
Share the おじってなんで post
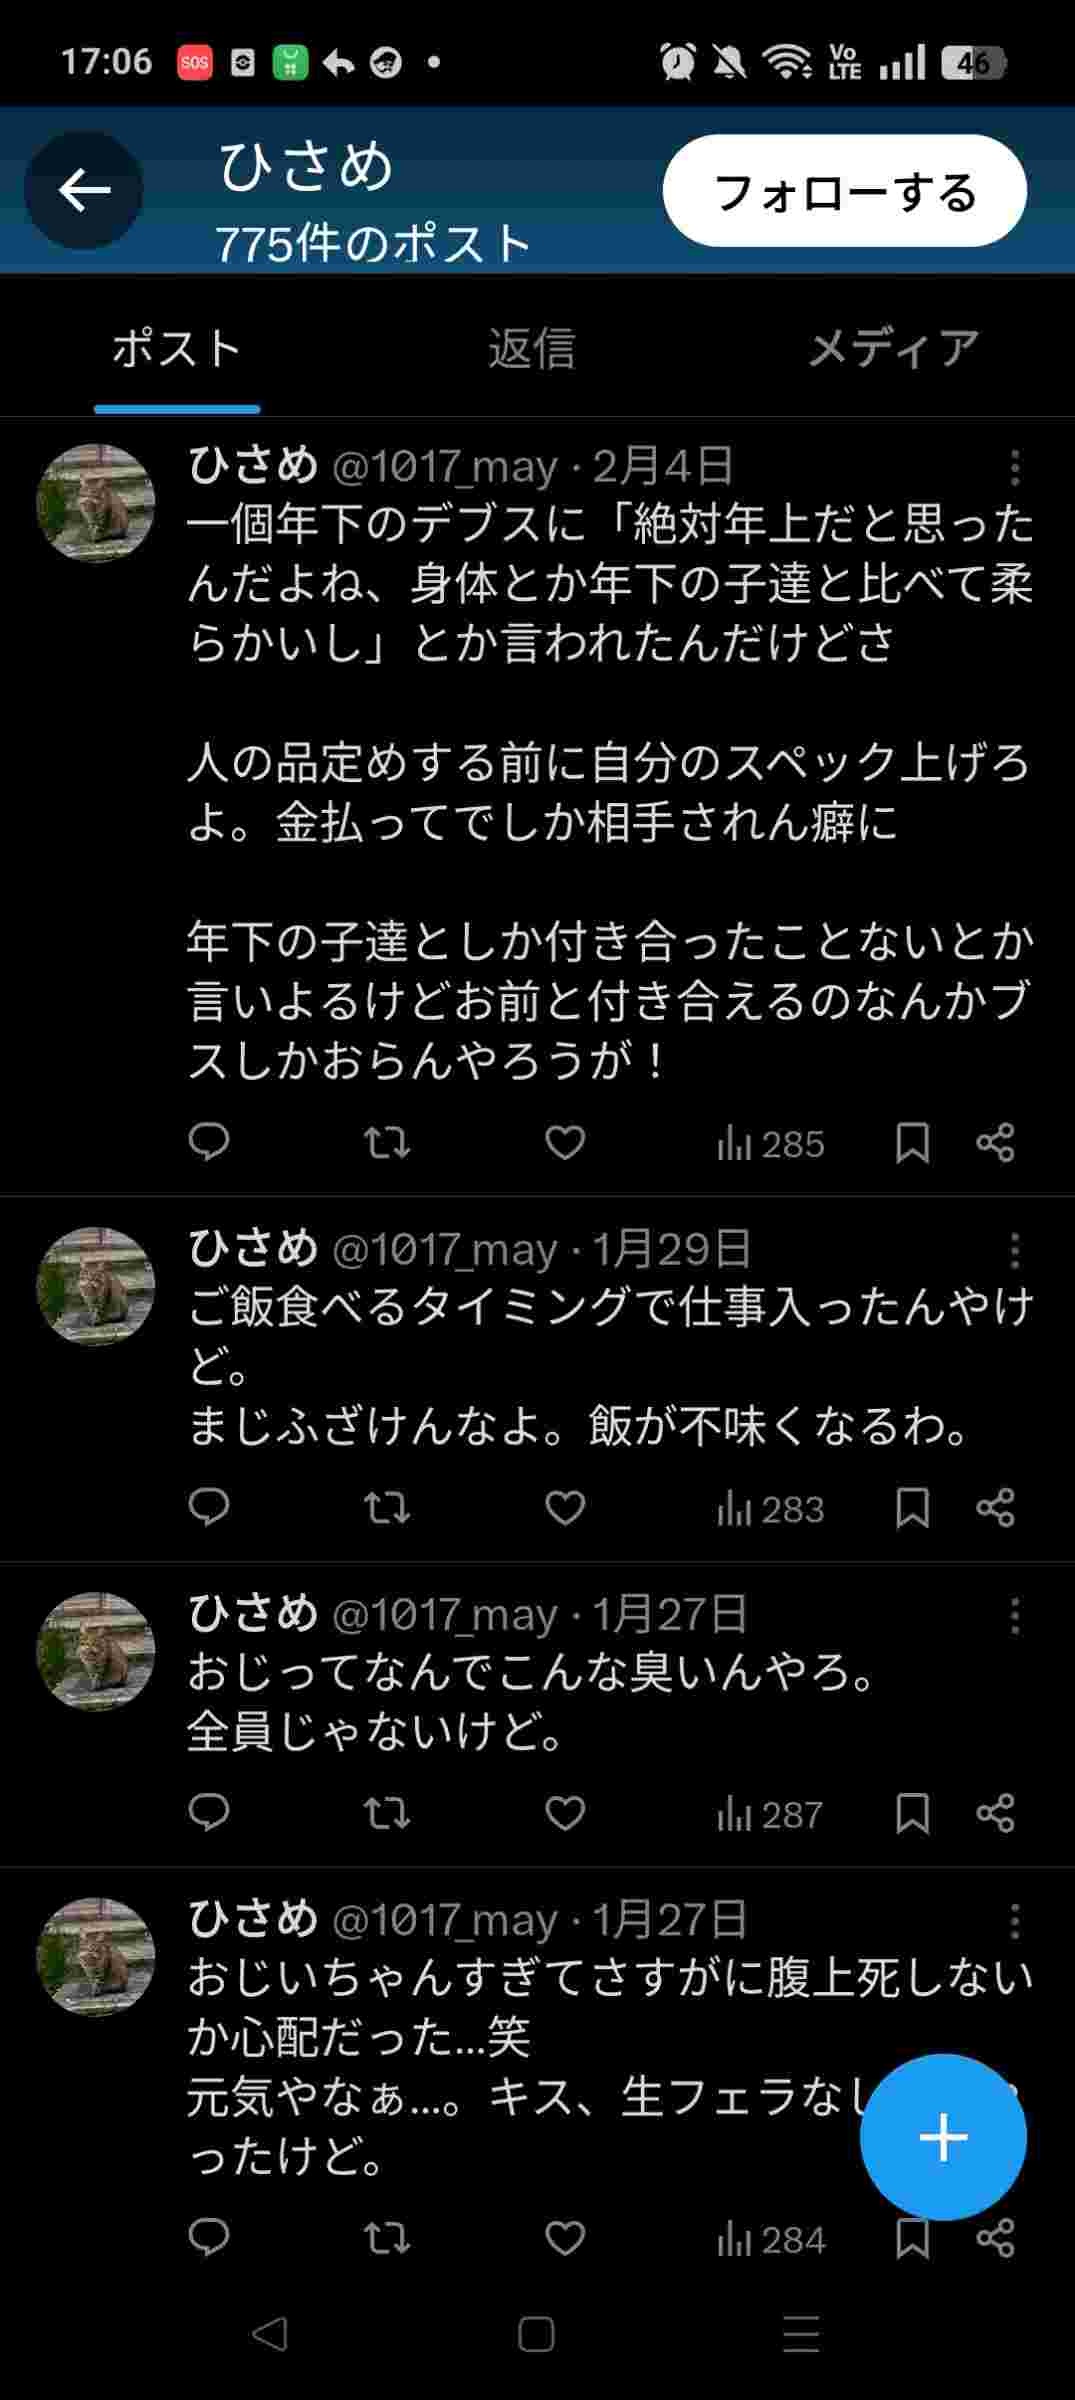[x=995, y=1812]
